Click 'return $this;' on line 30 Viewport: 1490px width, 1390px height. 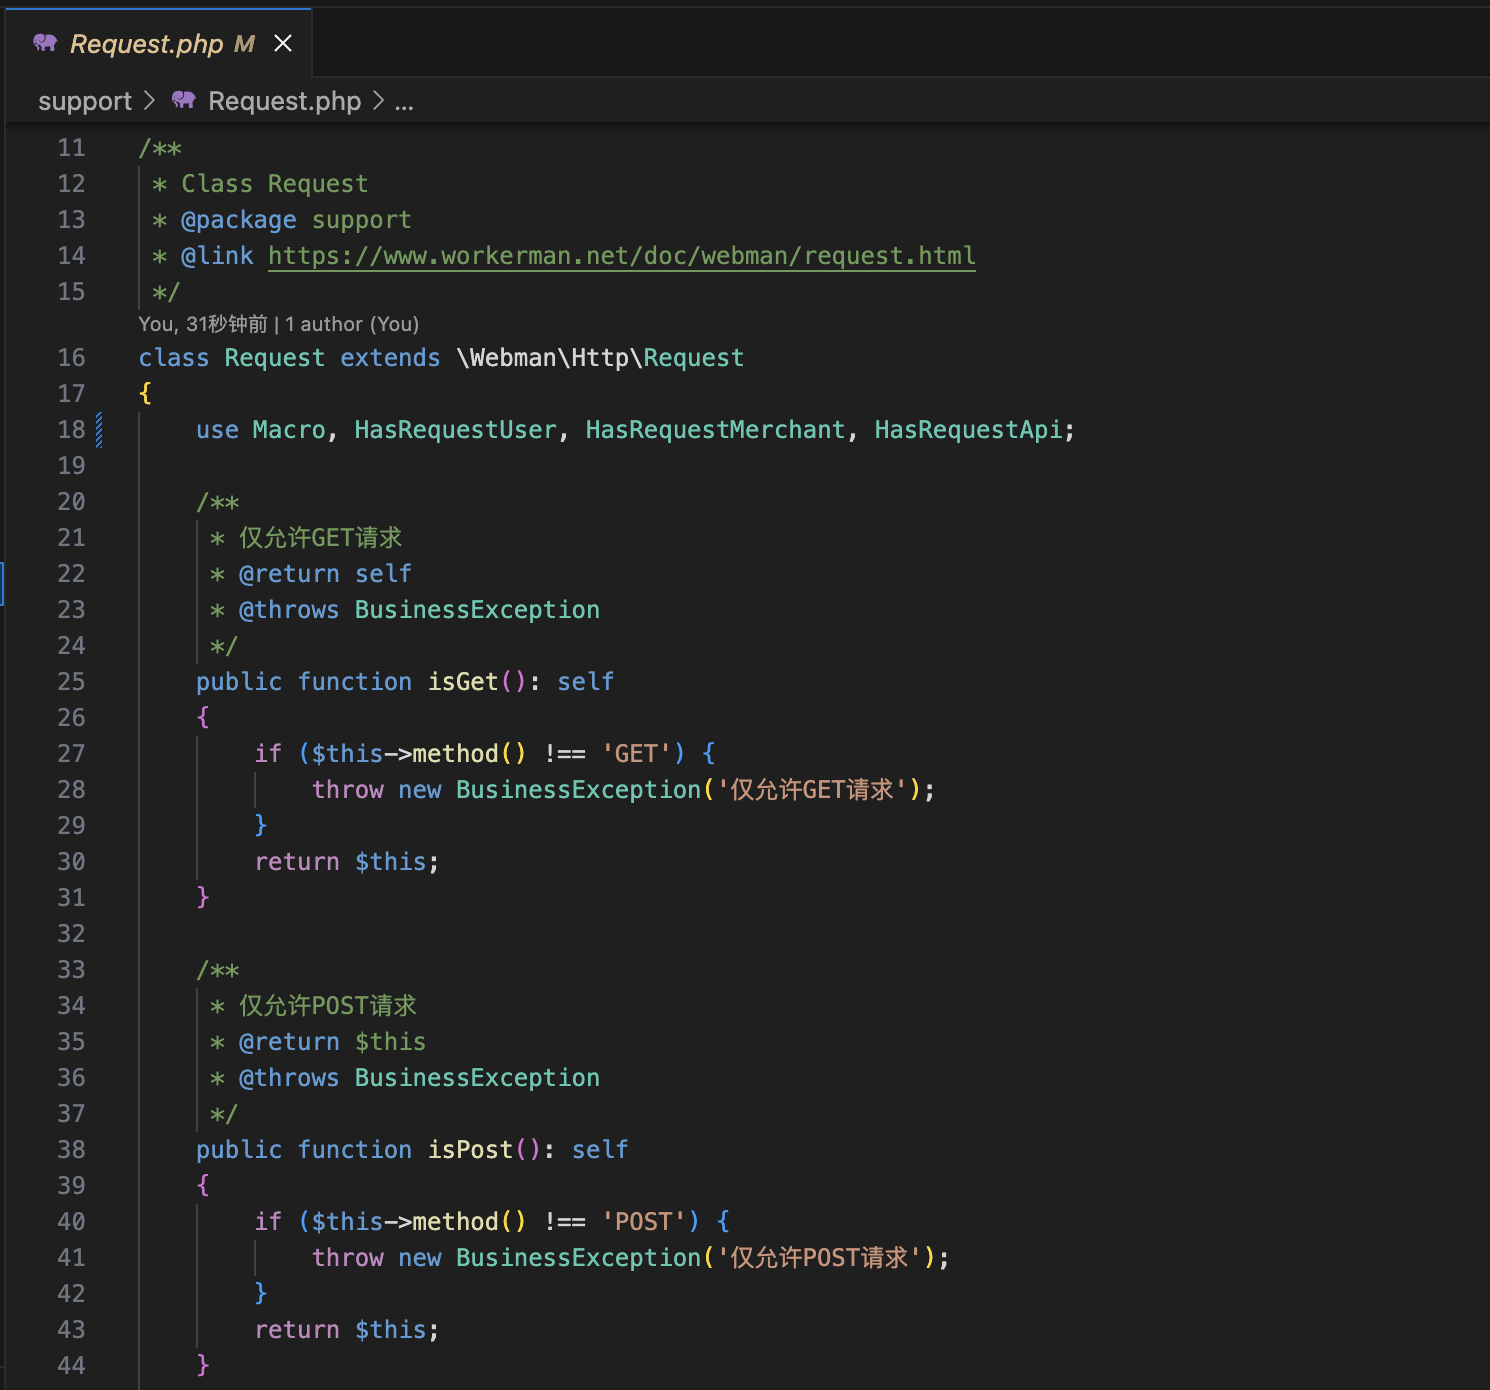point(347,862)
